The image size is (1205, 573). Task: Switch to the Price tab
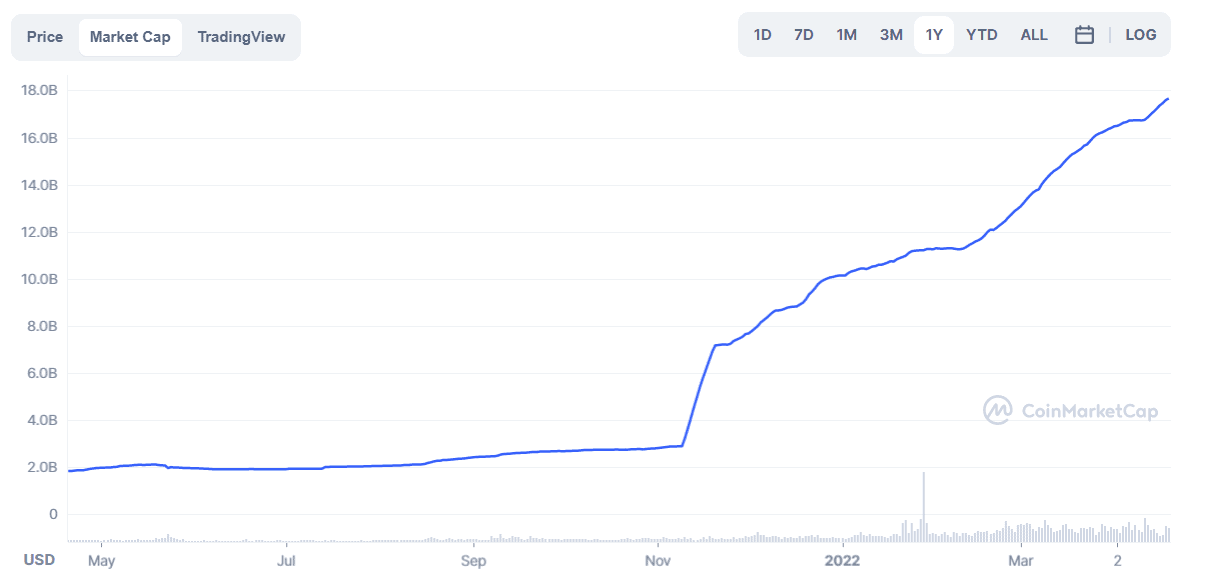tap(45, 37)
